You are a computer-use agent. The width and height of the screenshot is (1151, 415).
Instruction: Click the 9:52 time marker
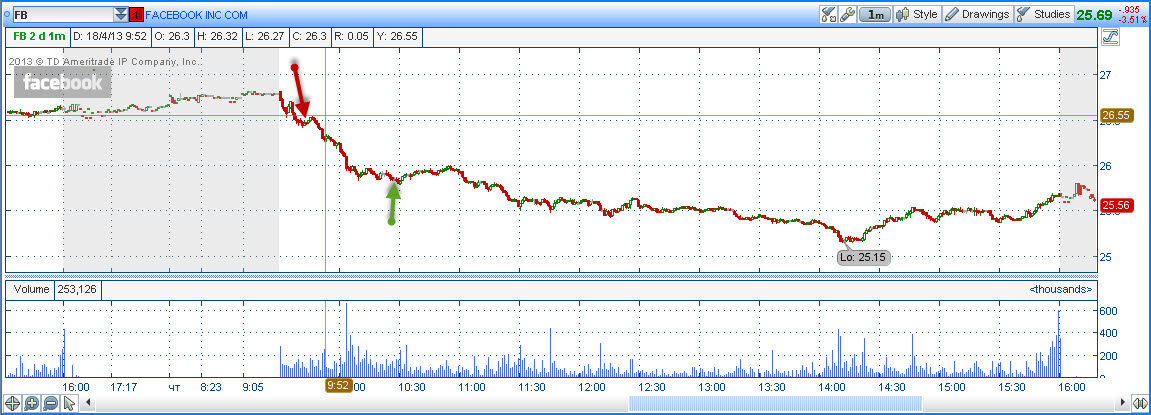[x=340, y=384]
